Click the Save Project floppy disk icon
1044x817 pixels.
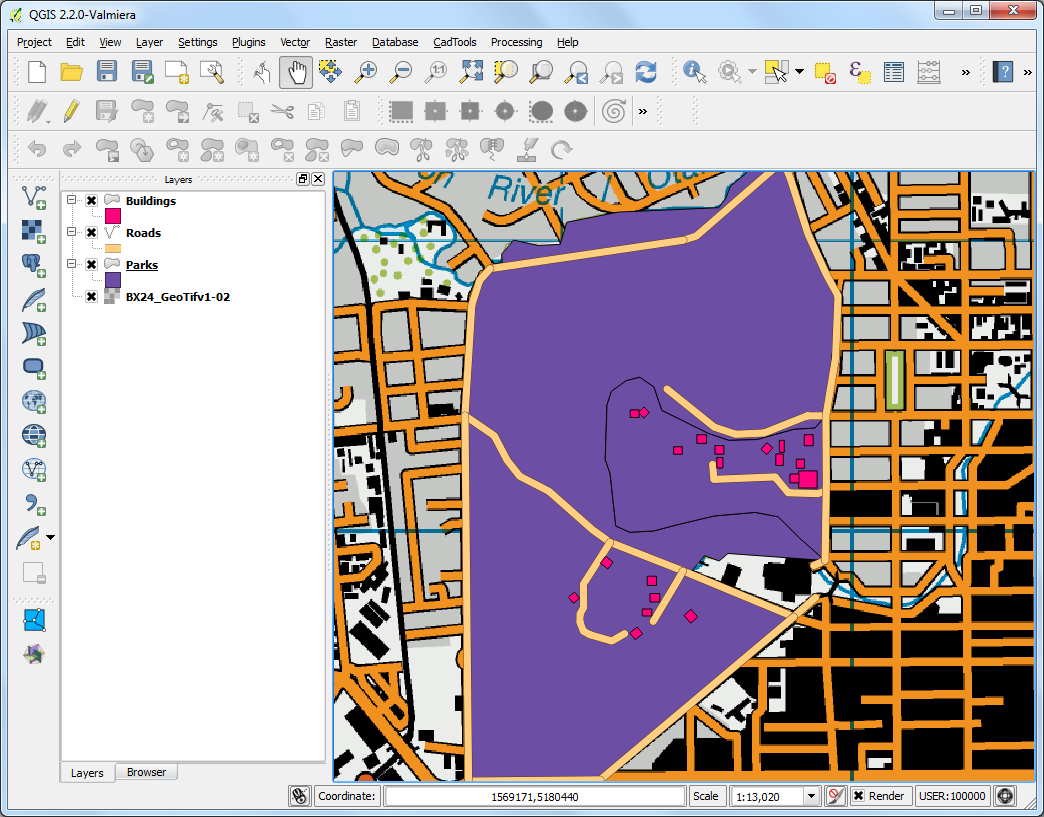107,72
